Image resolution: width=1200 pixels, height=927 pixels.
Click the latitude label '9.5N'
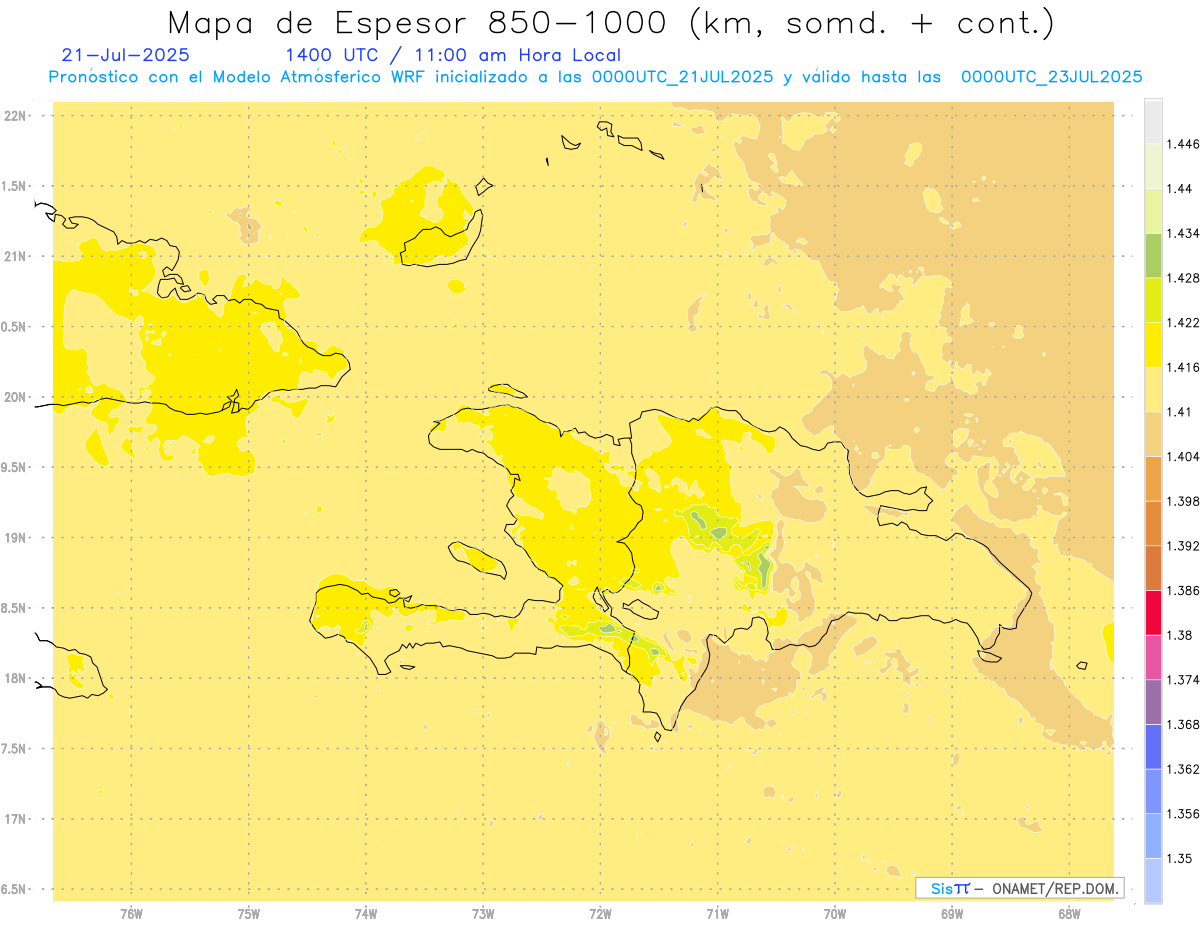click(15, 467)
